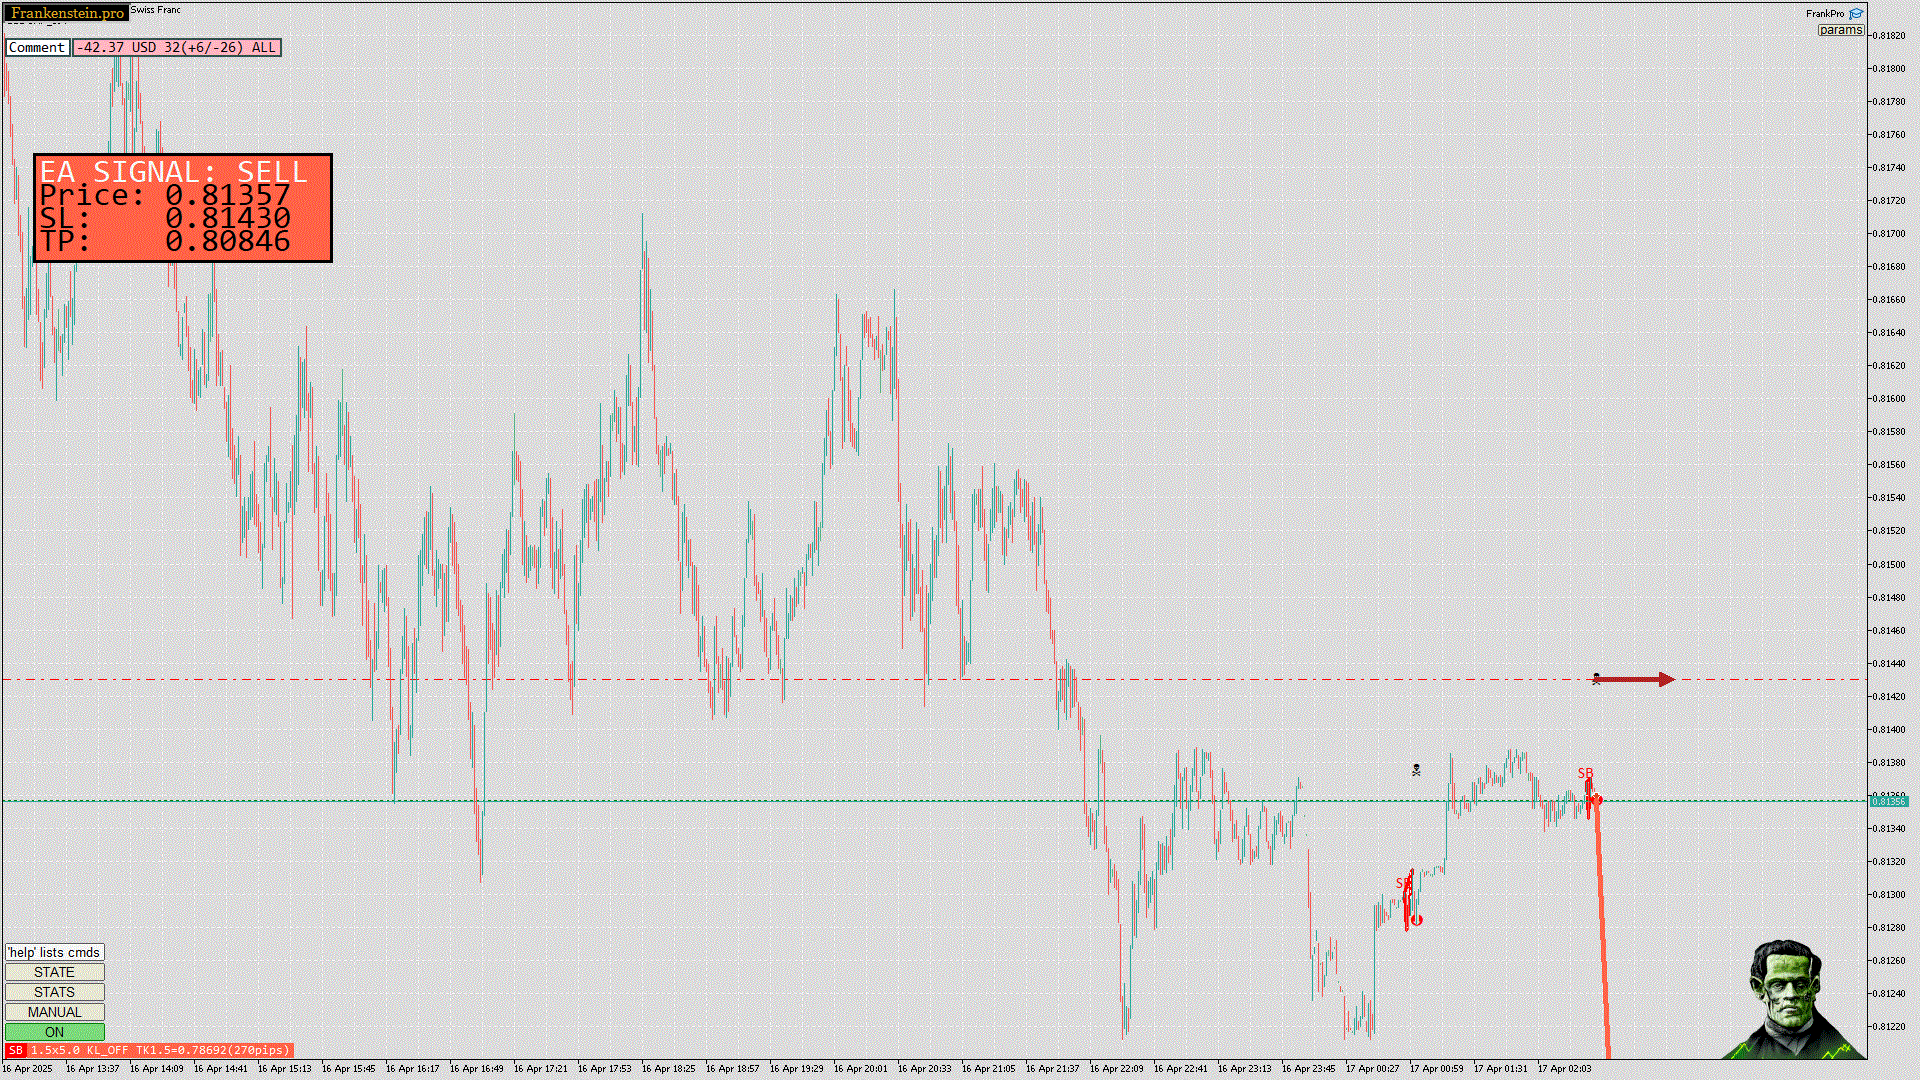This screenshot has height=1080, width=1920.
Task: Click the red stop-loss arrow marker
Action: point(1634,680)
